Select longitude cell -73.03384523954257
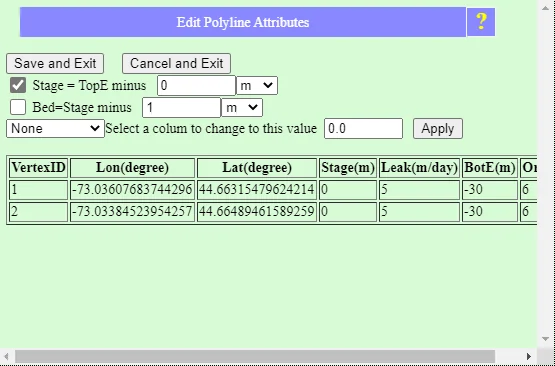Viewport: 555px width, 366px height. 132,212
